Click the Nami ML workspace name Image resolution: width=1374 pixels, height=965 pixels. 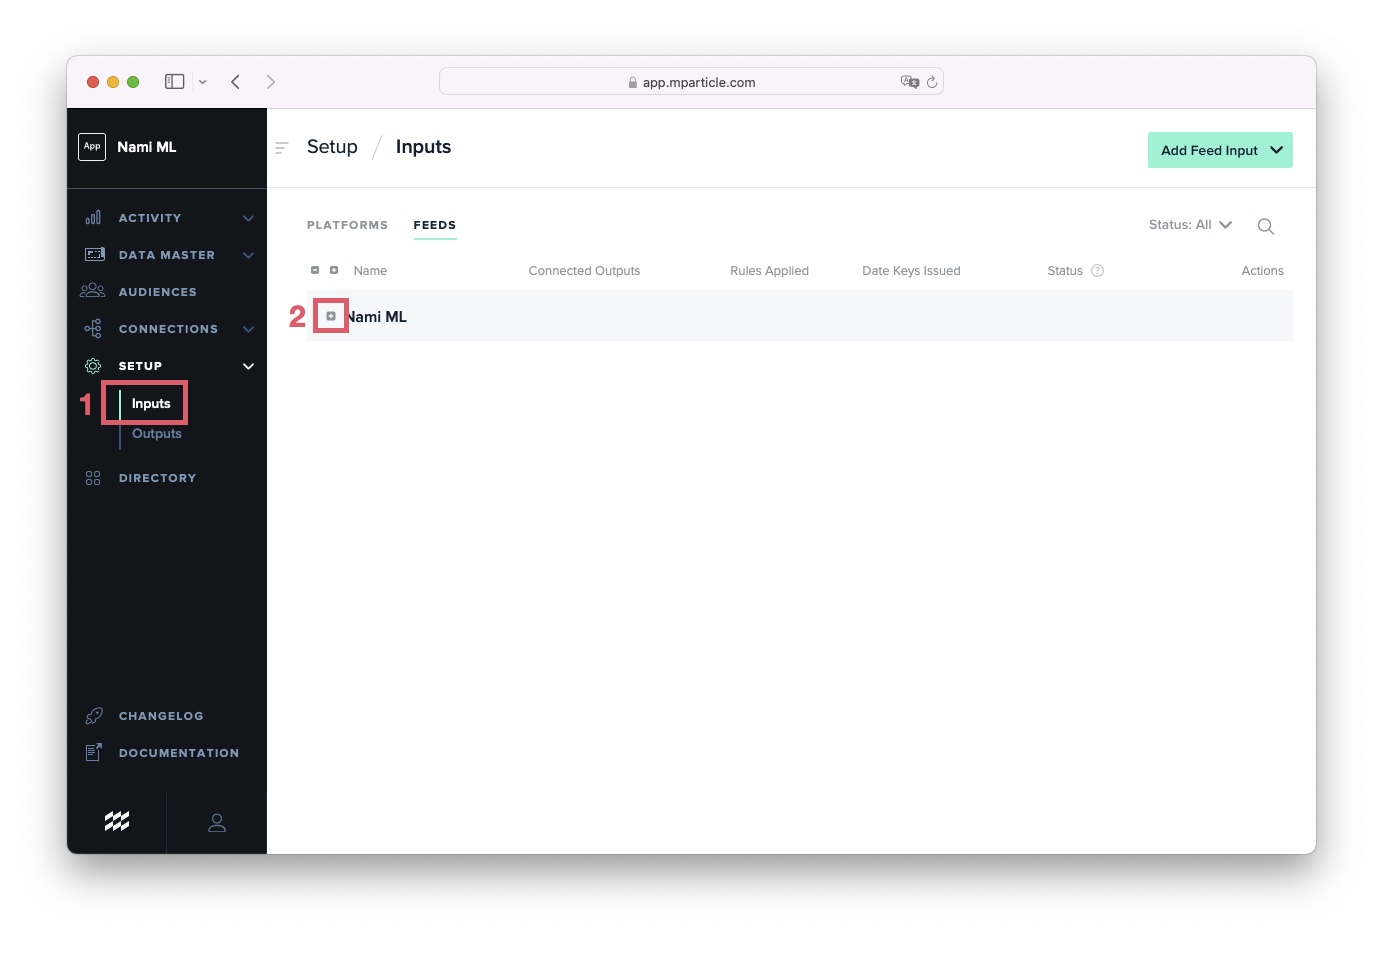147,147
